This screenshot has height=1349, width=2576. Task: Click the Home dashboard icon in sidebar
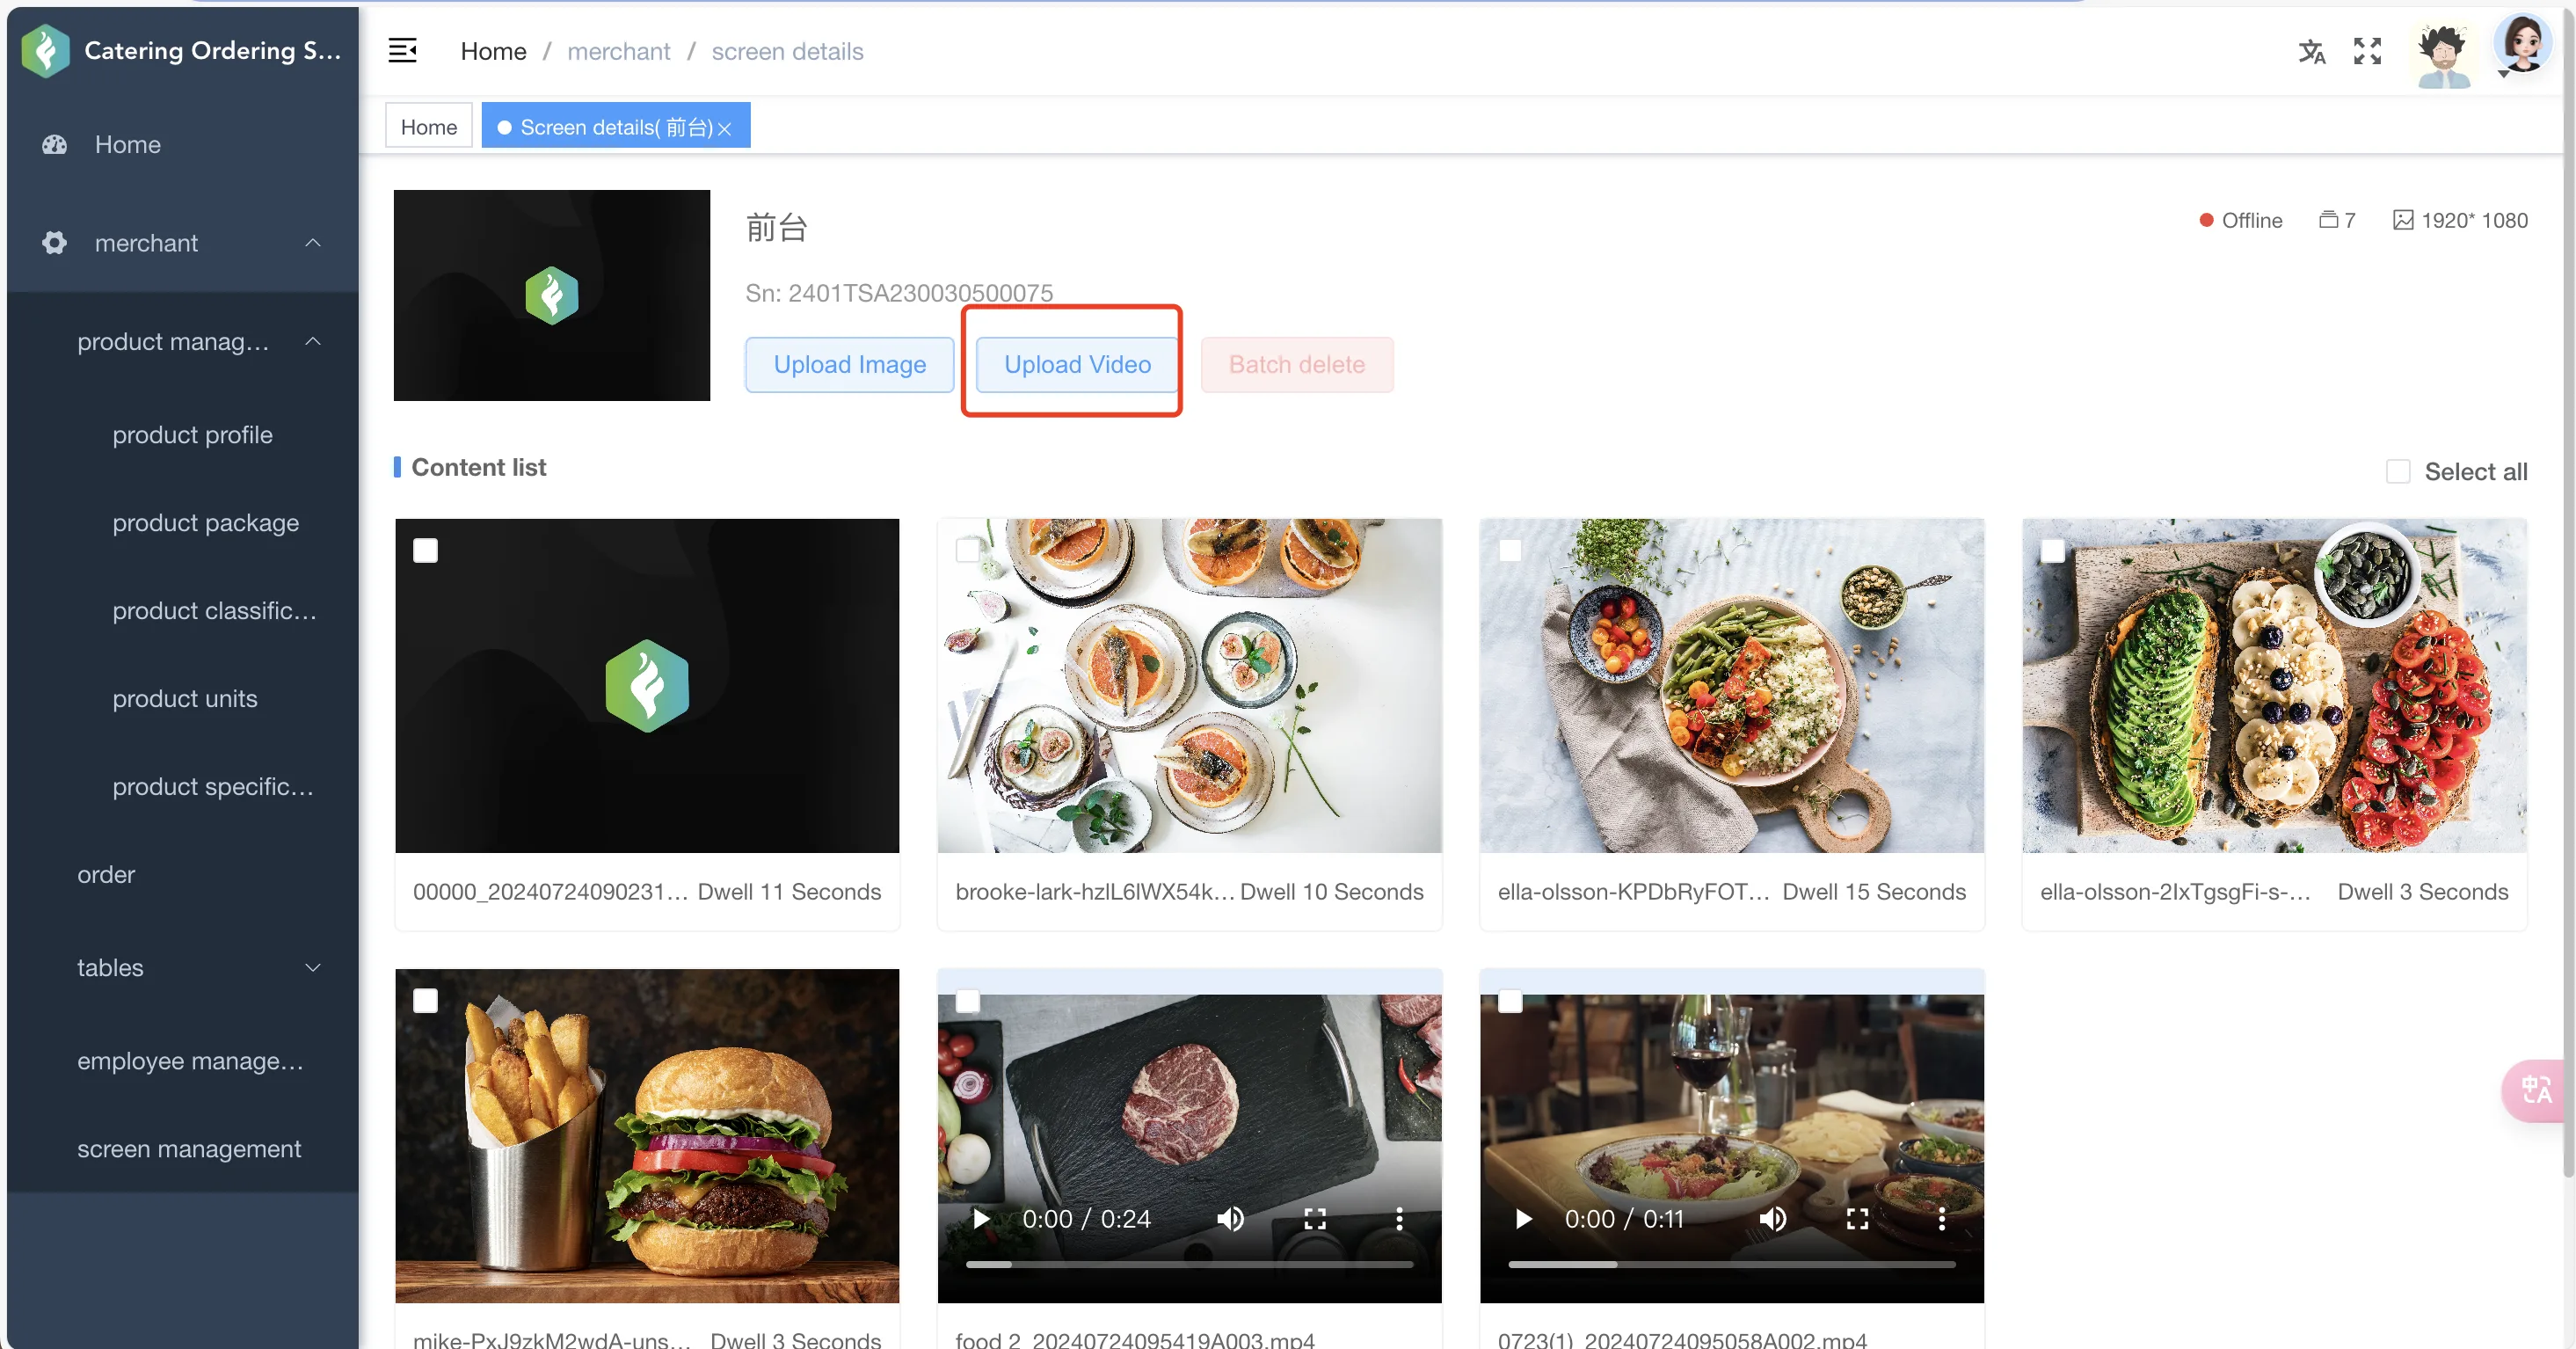tap(55, 144)
